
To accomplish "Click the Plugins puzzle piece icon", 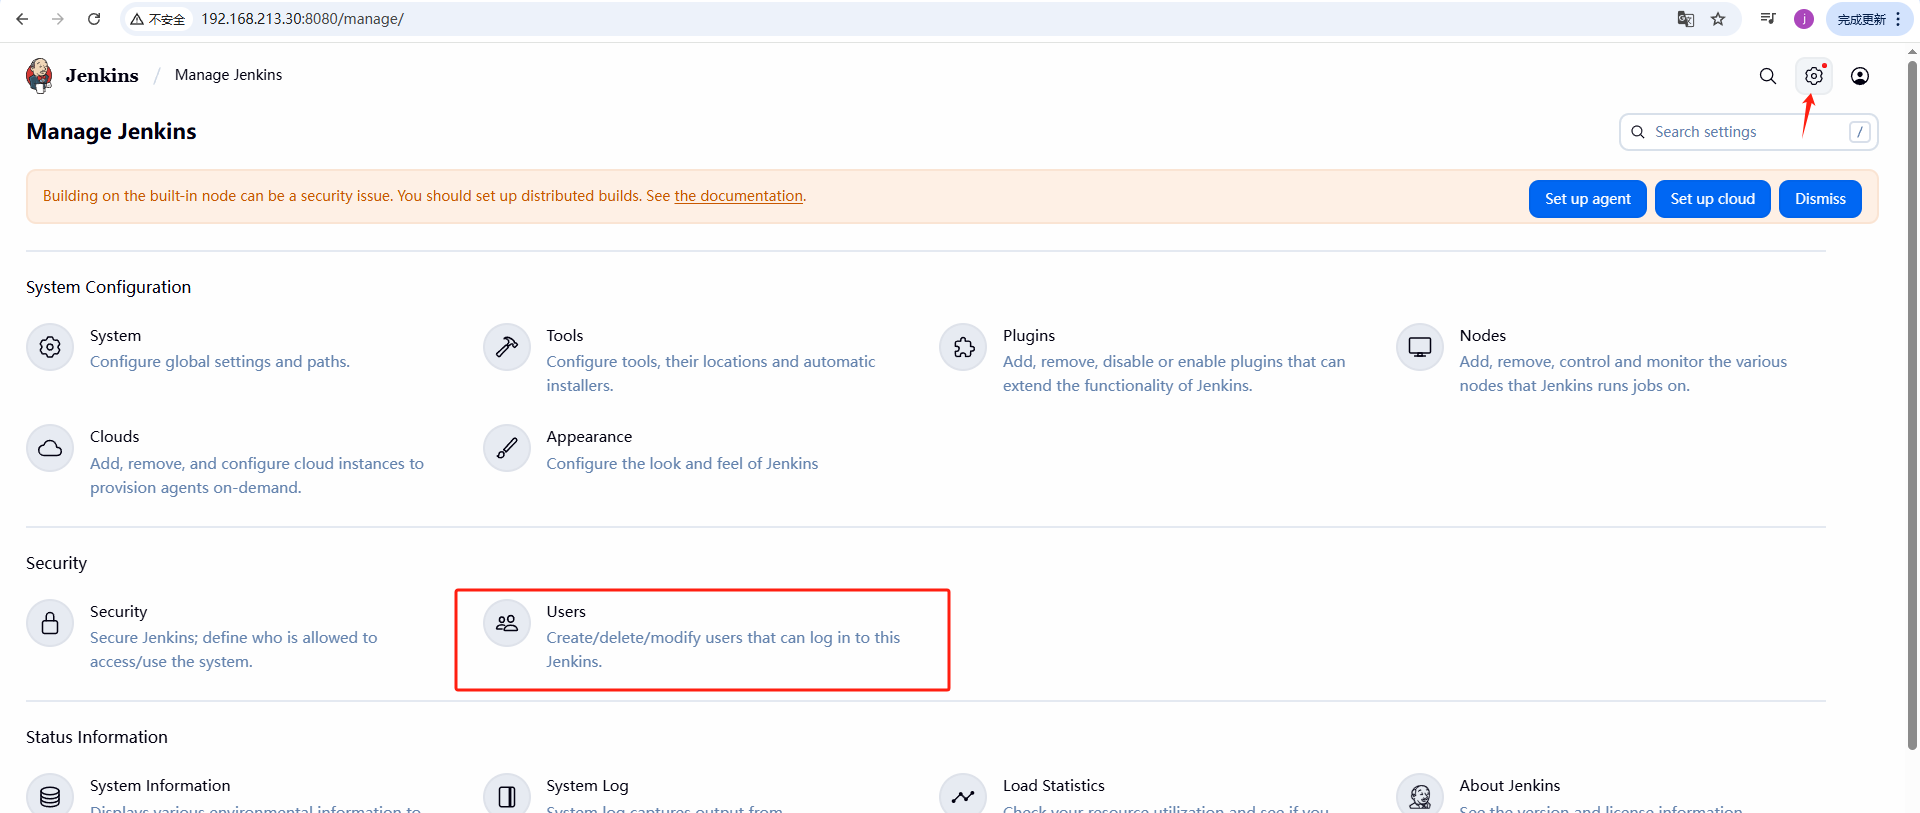I will coord(963,347).
